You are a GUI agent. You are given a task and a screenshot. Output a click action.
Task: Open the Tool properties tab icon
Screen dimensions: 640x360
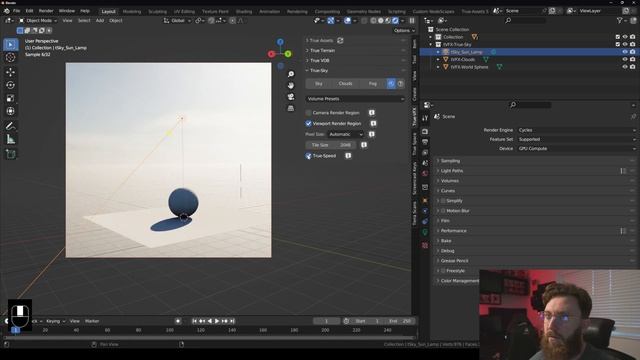pyautogui.click(x=425, y=118)
